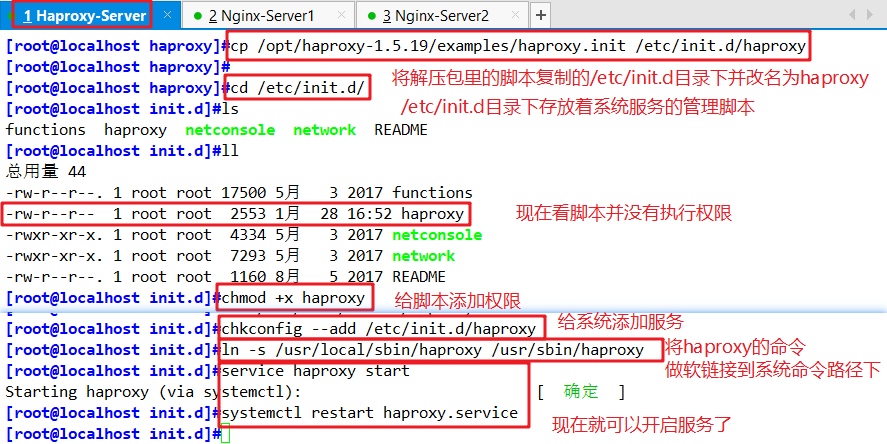Click 'functions' in the ls output line
The height and width of the screenshot is (444, 887).
46,130
